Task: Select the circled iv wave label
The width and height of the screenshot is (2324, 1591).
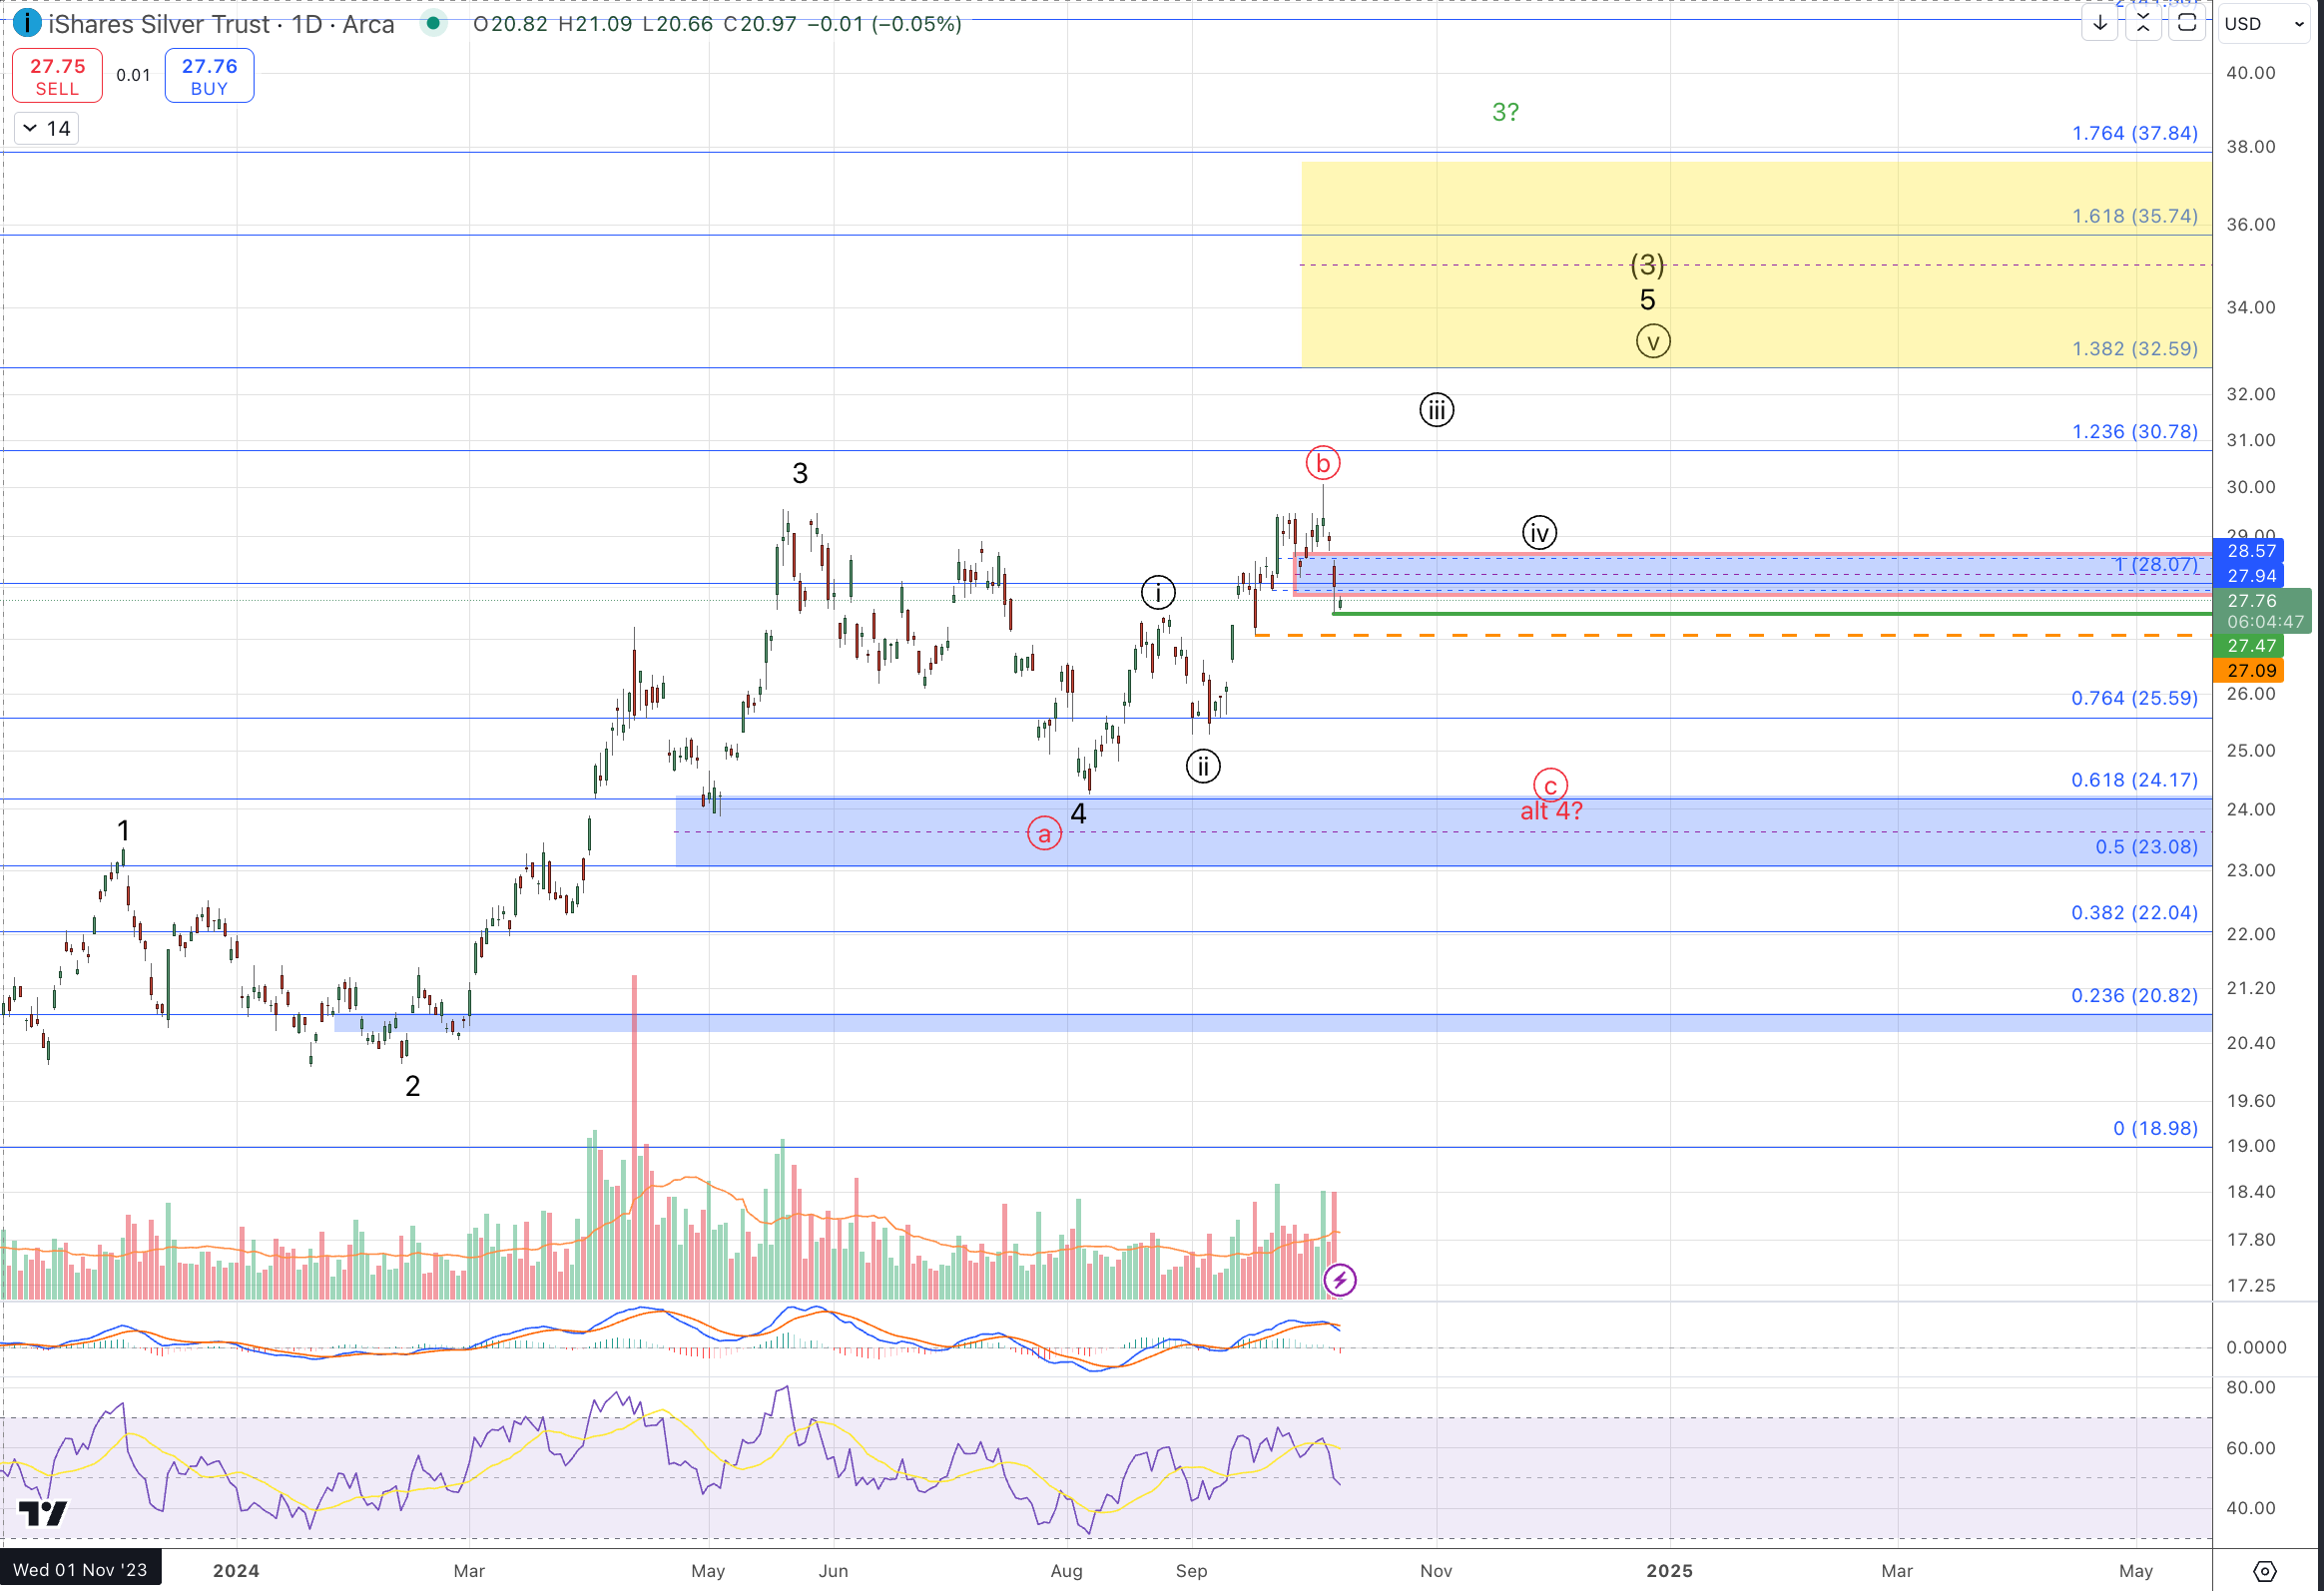Action: [x=1540, y=533]
